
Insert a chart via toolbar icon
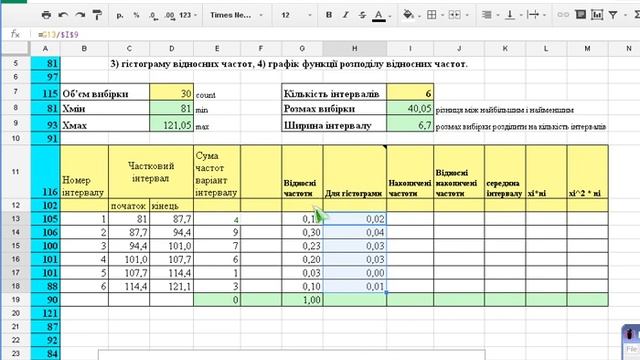tap(597, 15)
